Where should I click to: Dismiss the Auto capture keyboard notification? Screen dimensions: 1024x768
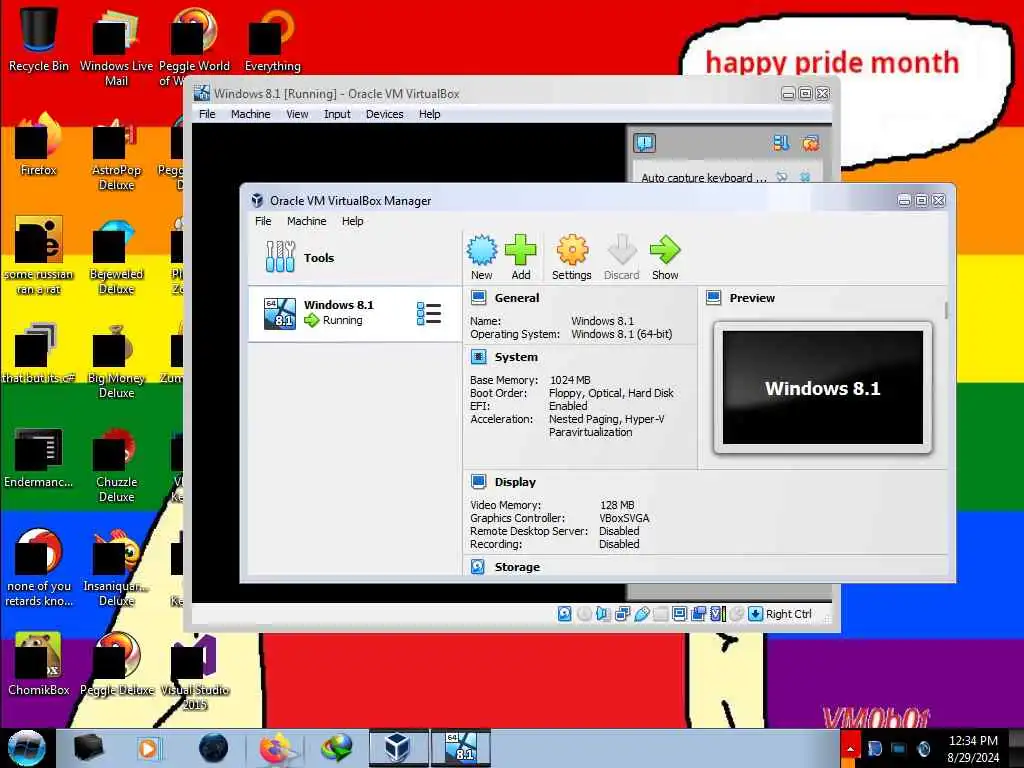click(x=805, y=177)
